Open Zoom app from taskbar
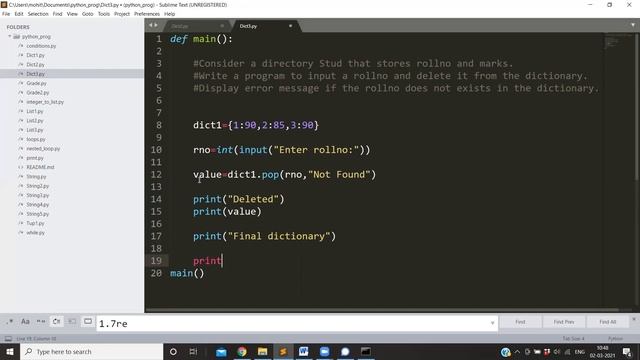This screenshot has height=360, width=640. (x=324, y=351)
